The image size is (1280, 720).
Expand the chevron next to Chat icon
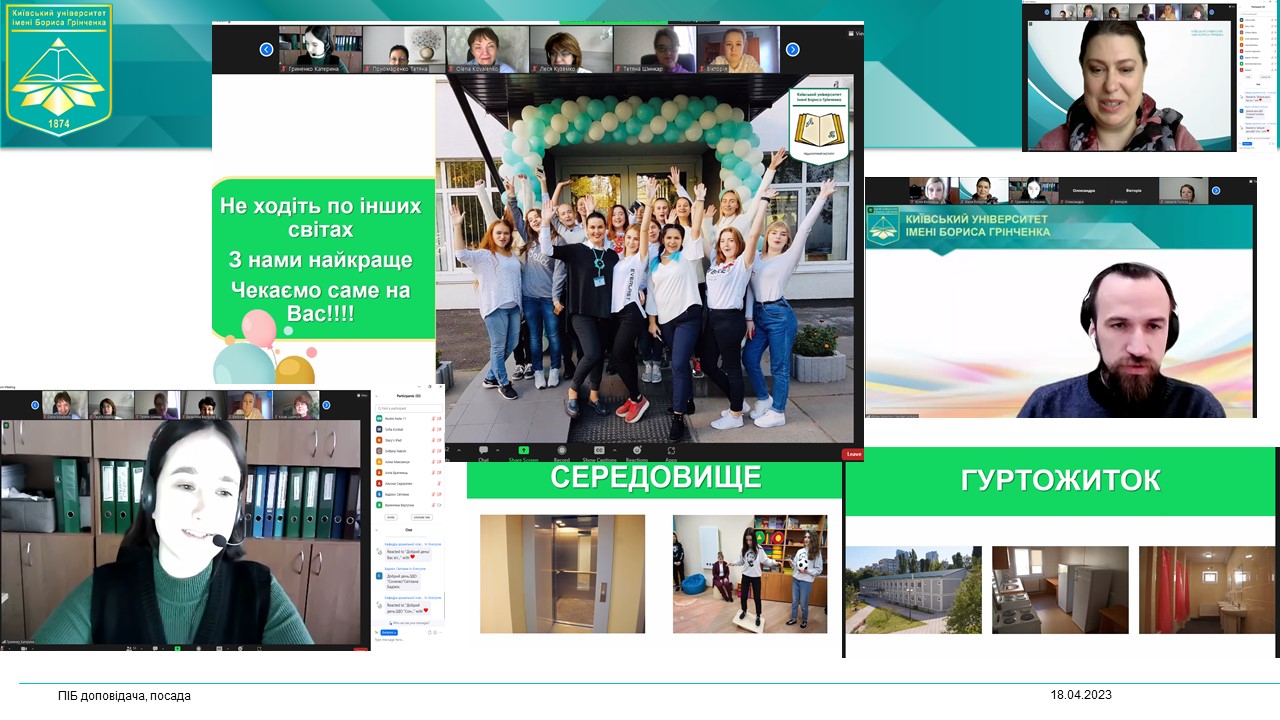pyautogui.click(x=498, y=449)
